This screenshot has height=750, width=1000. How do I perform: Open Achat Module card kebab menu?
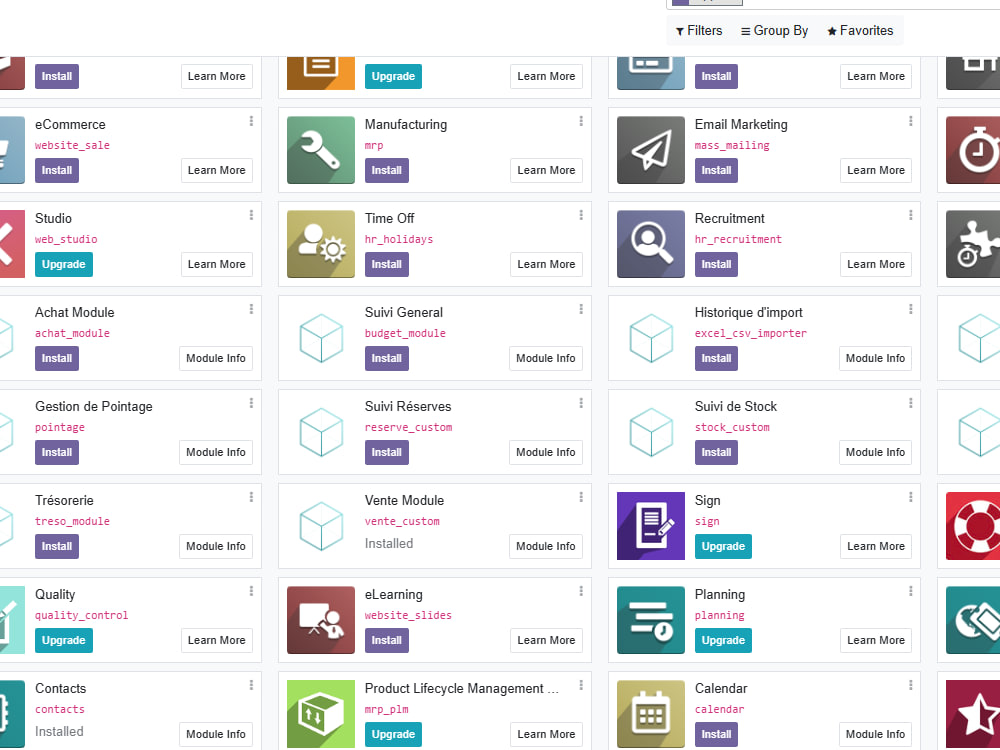click(251, 309)
